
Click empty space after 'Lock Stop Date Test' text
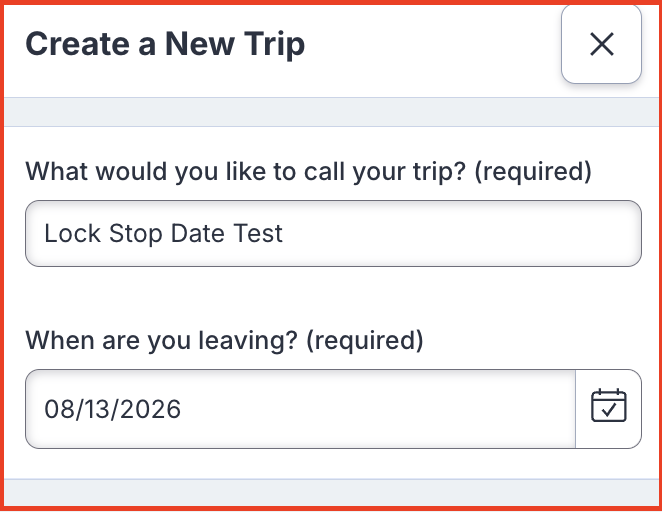pos(460,233)
